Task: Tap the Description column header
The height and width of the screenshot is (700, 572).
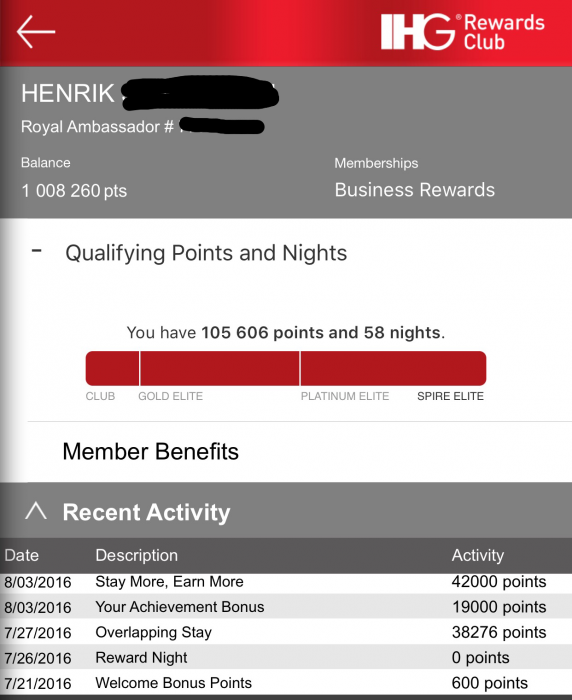Action: [x=137, y=555]
